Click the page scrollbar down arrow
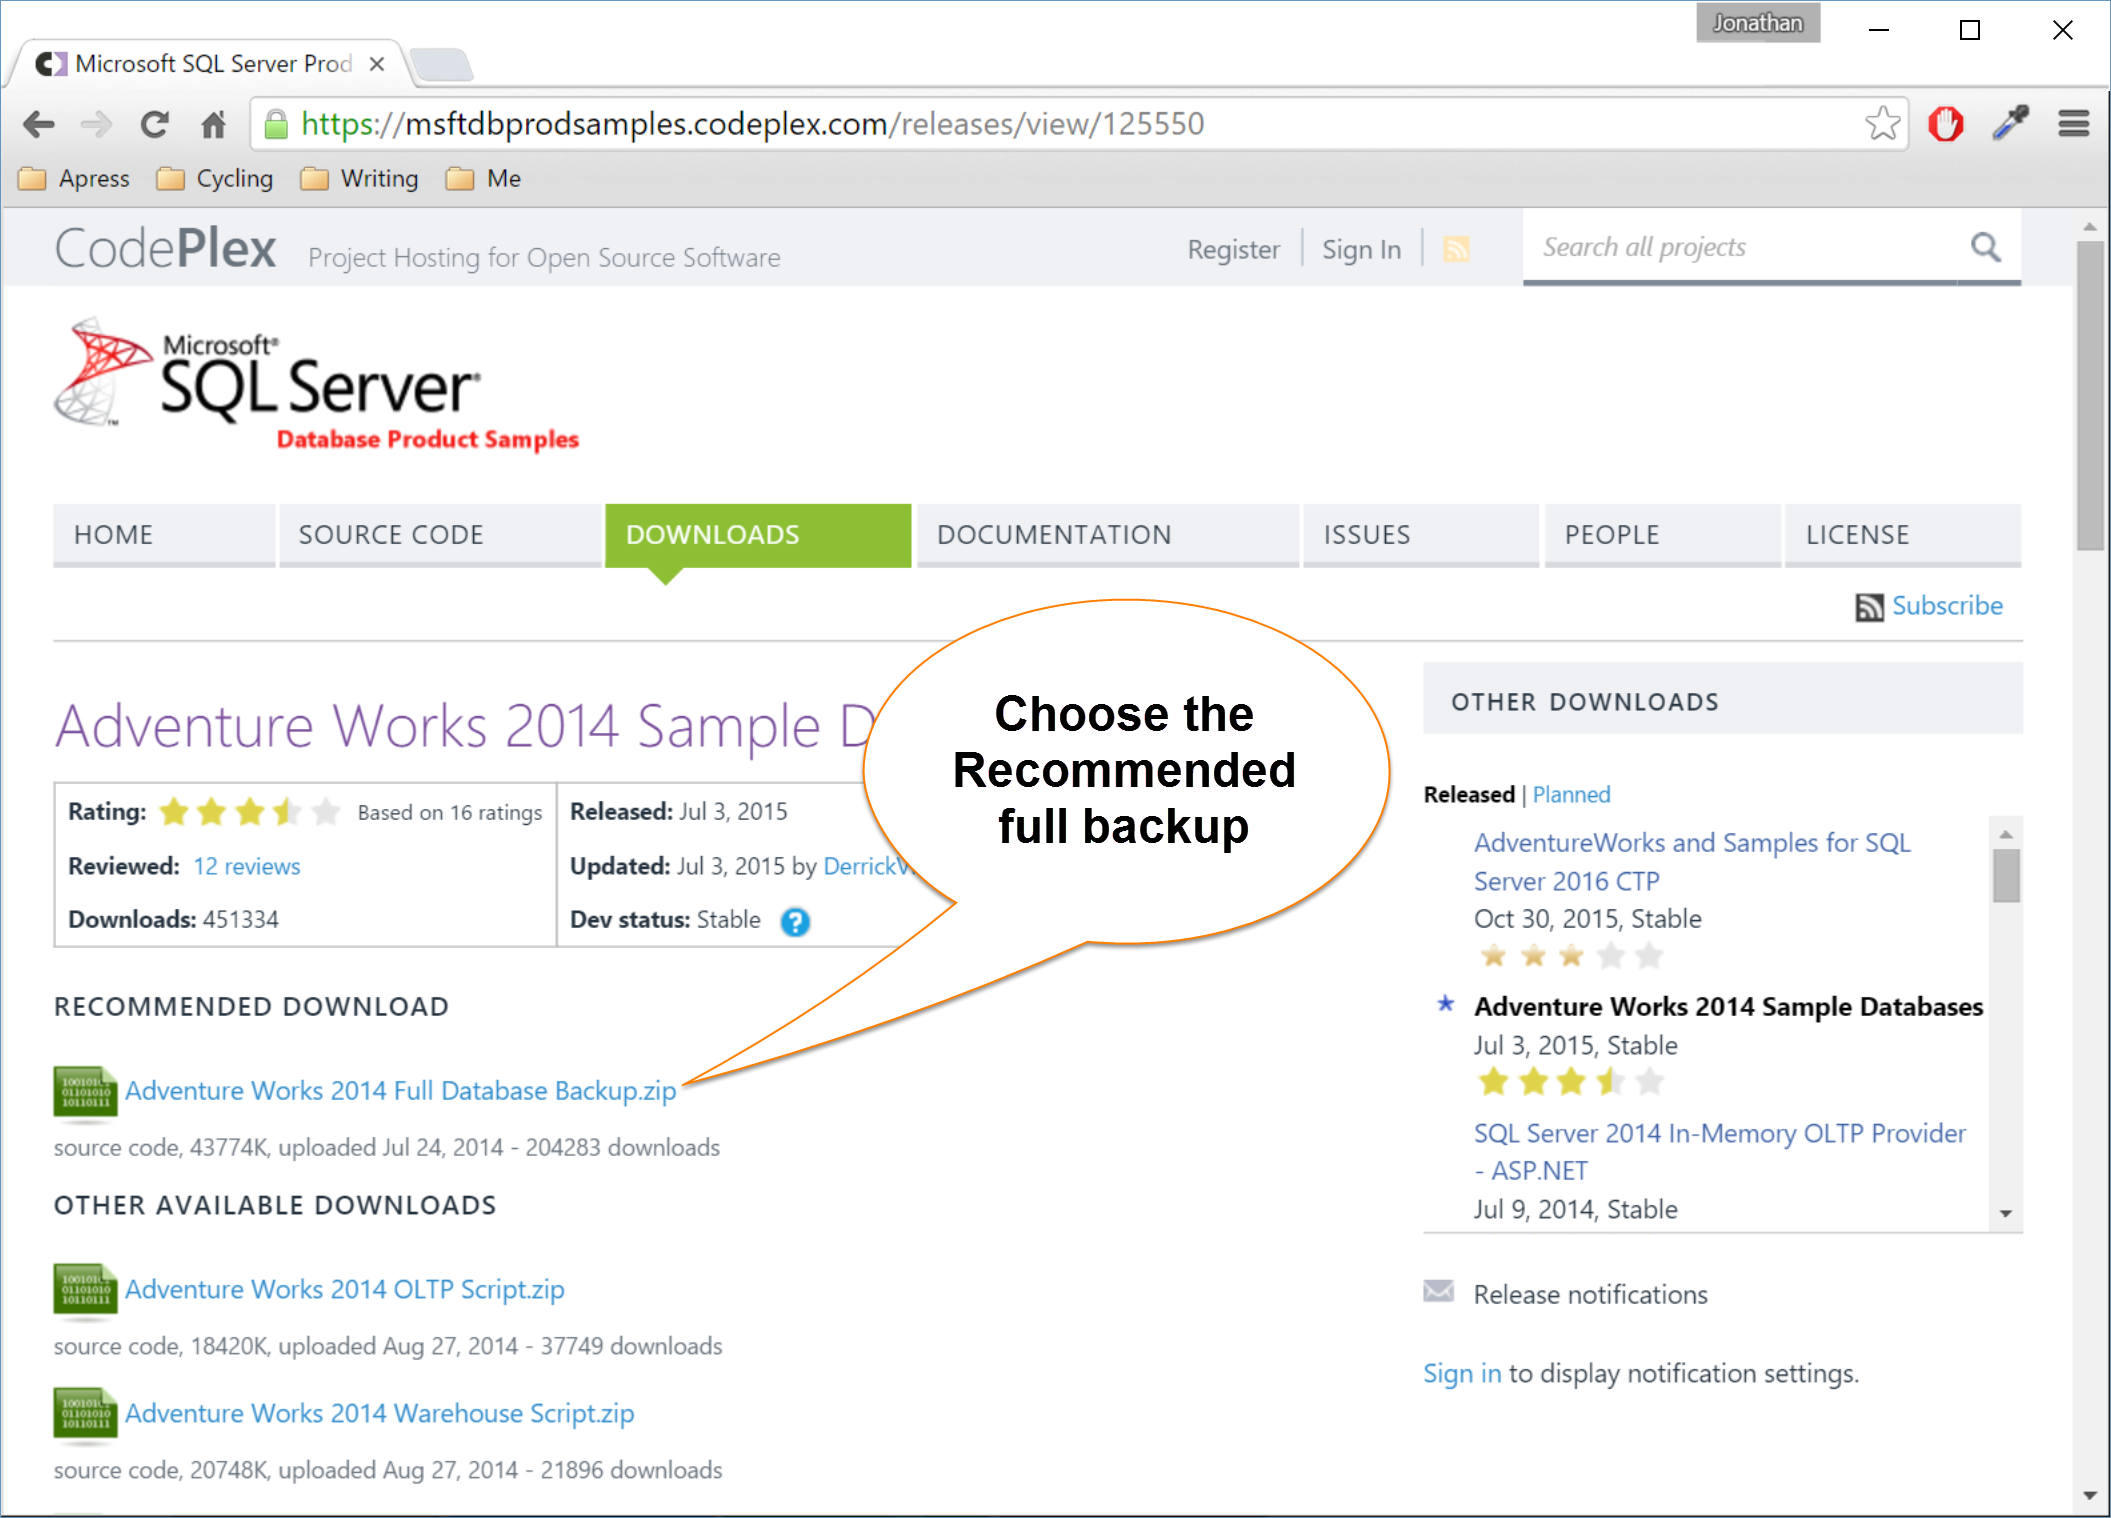Image resolution: width=2111 pixels, height=1518 pixels. (x=2089, y=1496)
